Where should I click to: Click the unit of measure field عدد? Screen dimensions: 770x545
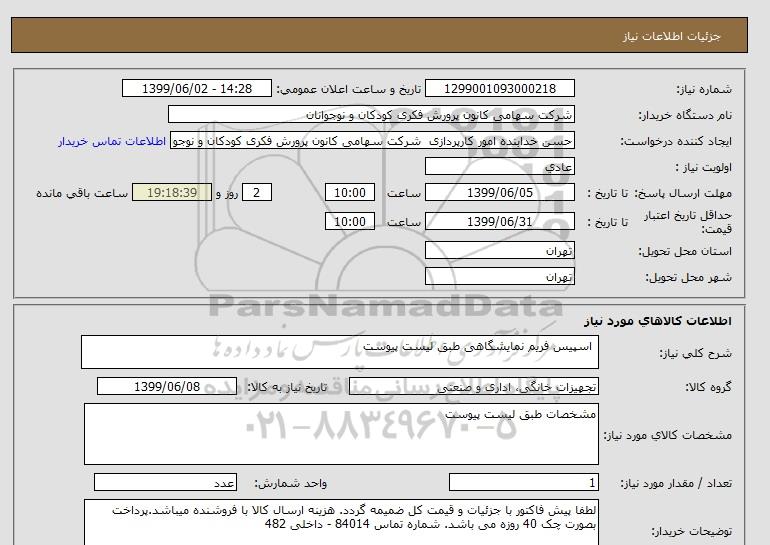click(x=165, y=482)
